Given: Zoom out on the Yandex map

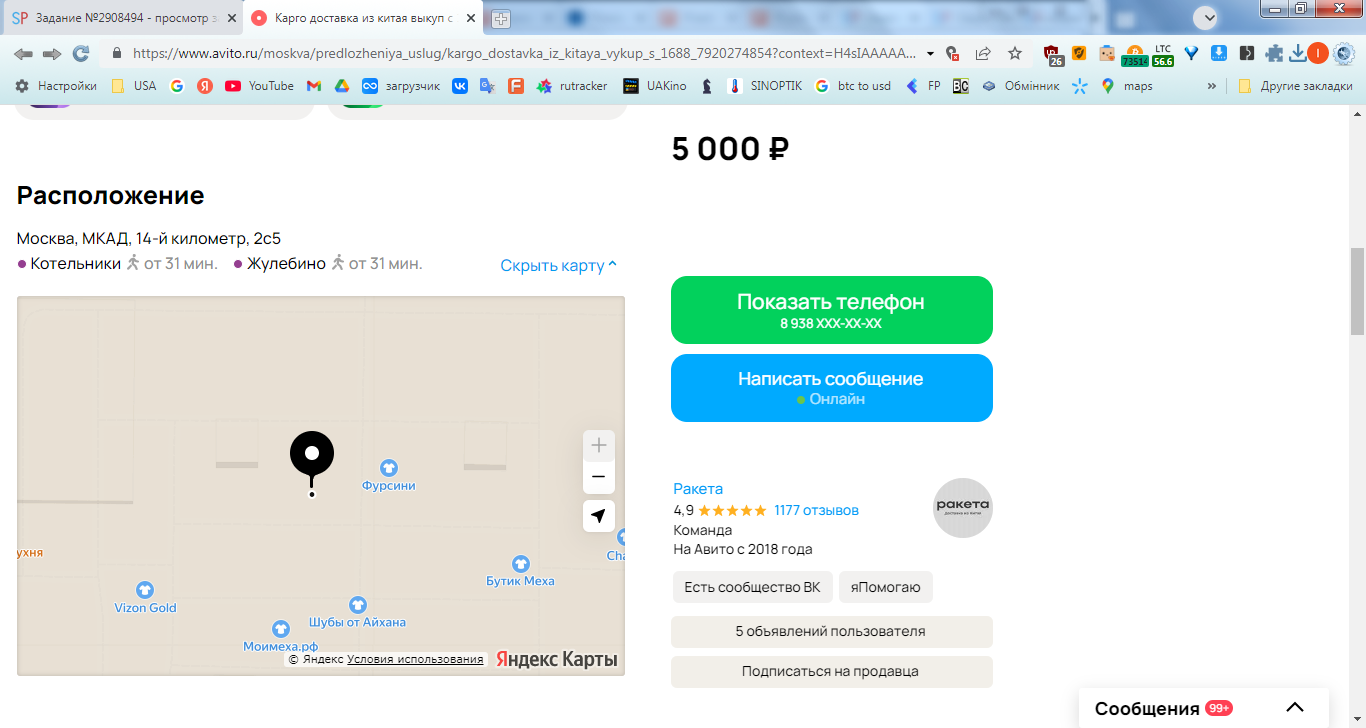Looking at the screenshot, I should click(598, 477).
